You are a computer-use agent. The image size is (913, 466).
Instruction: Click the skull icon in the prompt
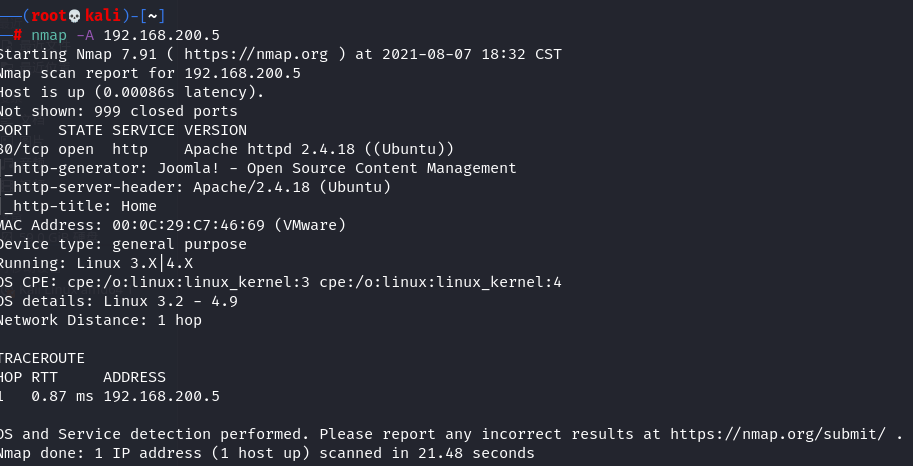pyautogui.click(x=75, y=16)
